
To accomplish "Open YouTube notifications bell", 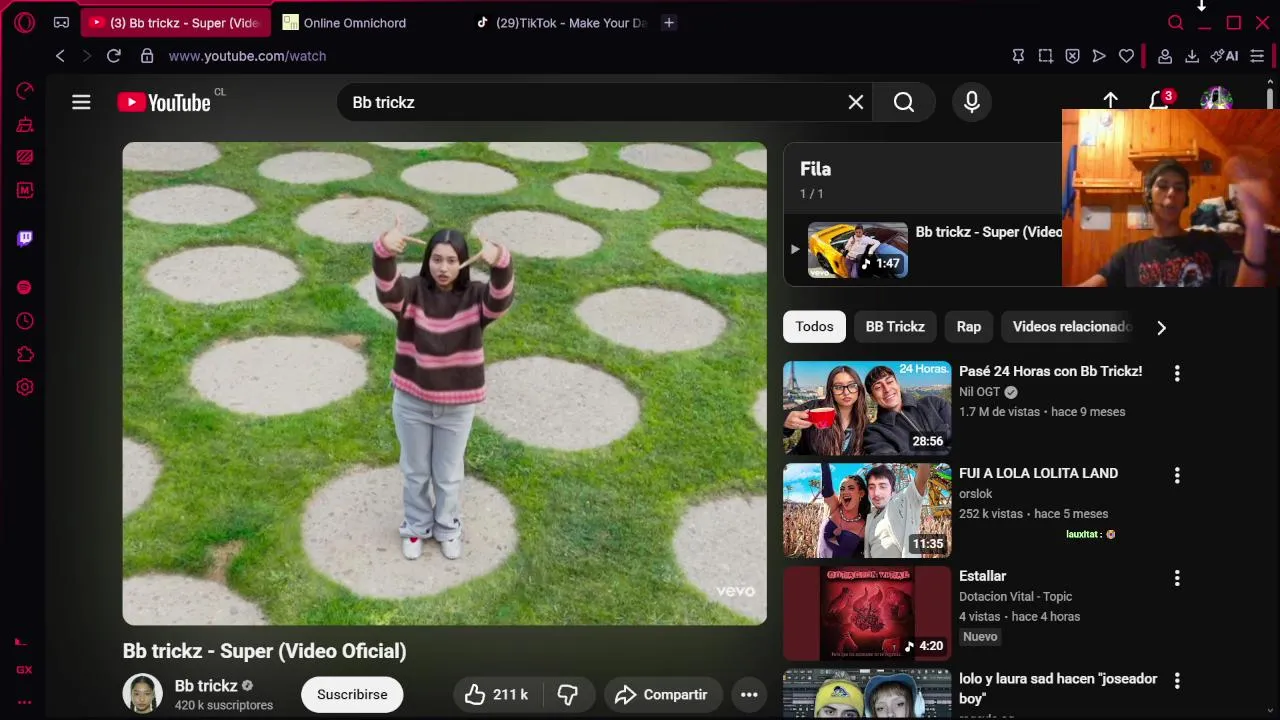I will (1160, 100).
